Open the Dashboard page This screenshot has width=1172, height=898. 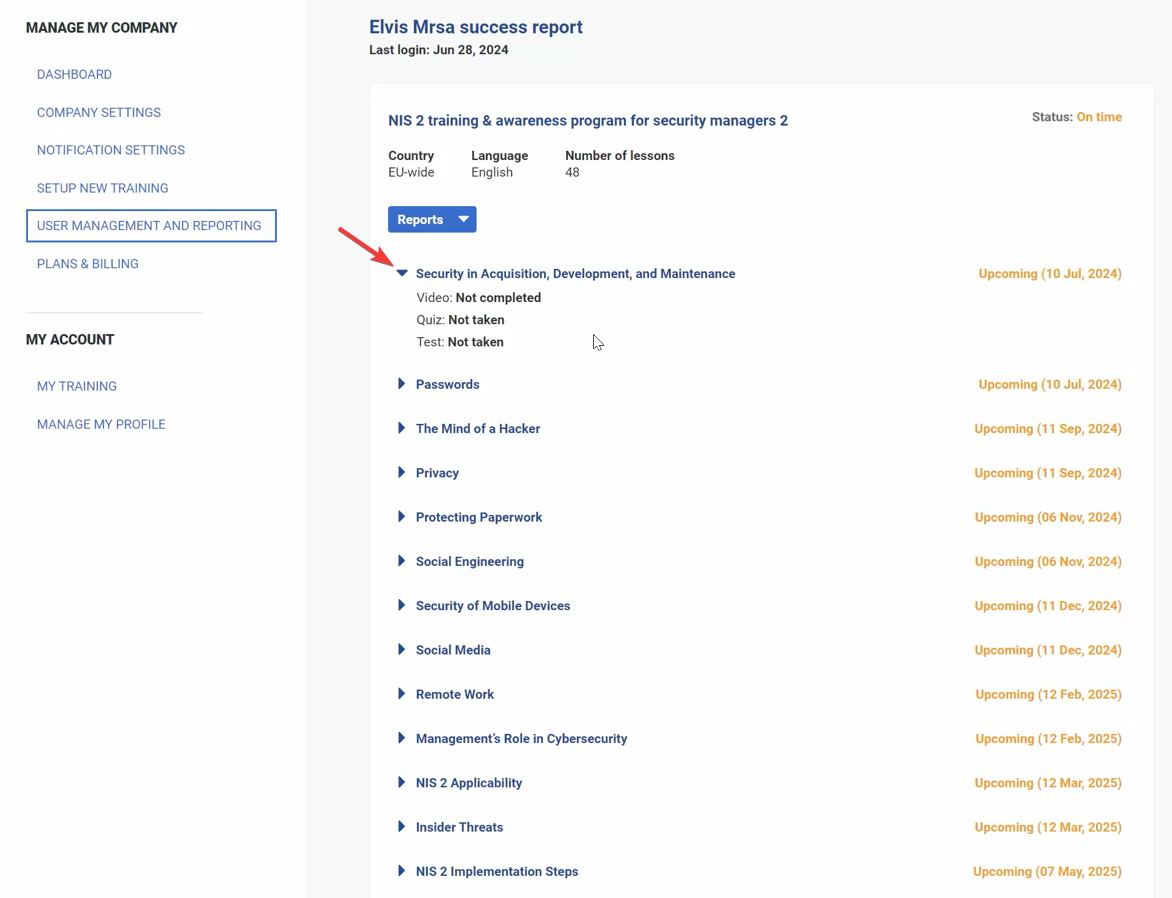click(74, 74)
